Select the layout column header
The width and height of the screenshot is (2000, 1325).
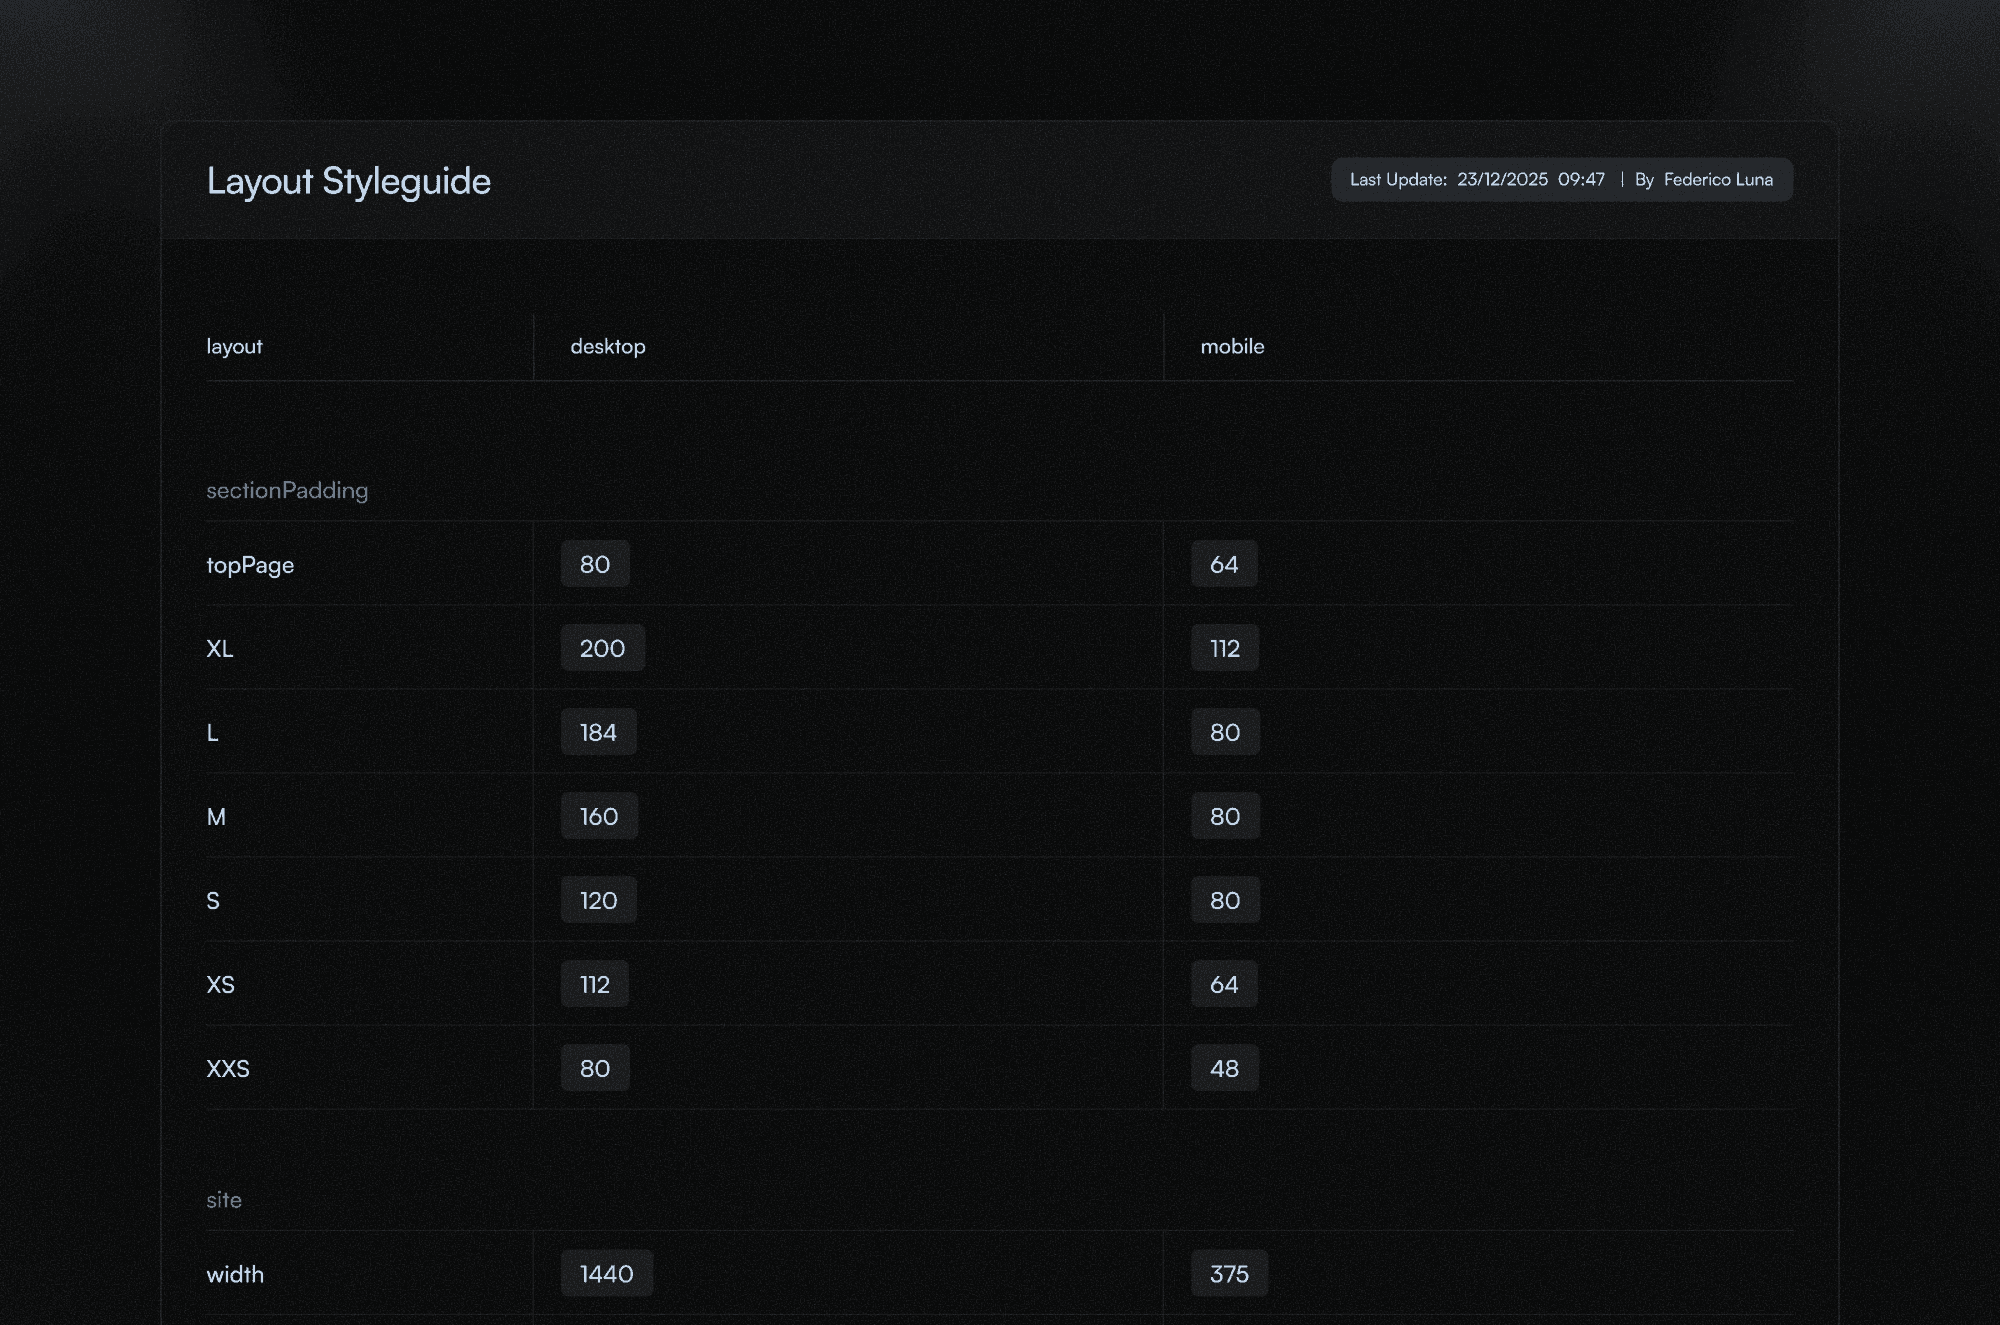coord(234,346)
